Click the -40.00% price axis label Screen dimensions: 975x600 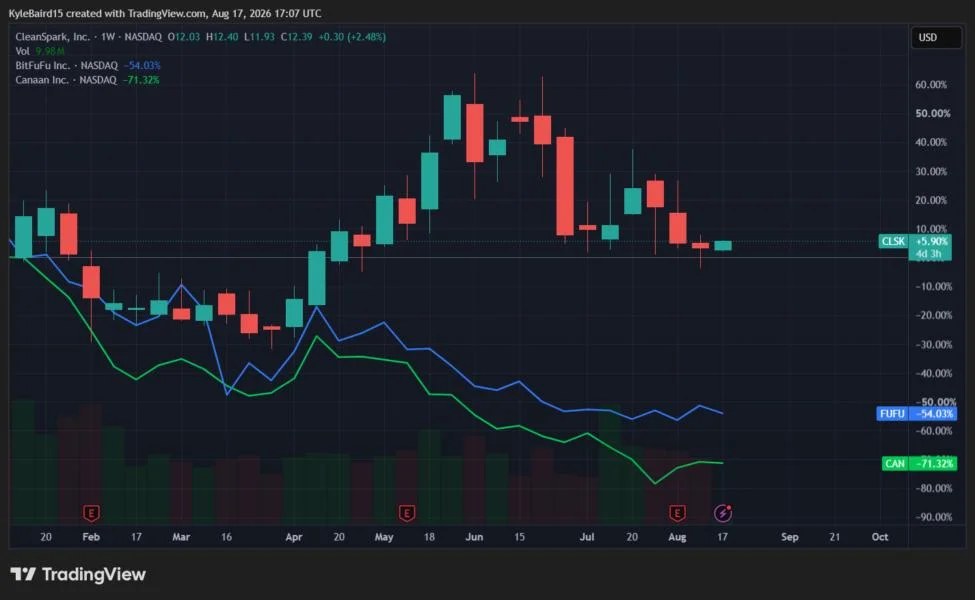click(x=933, y=373)
